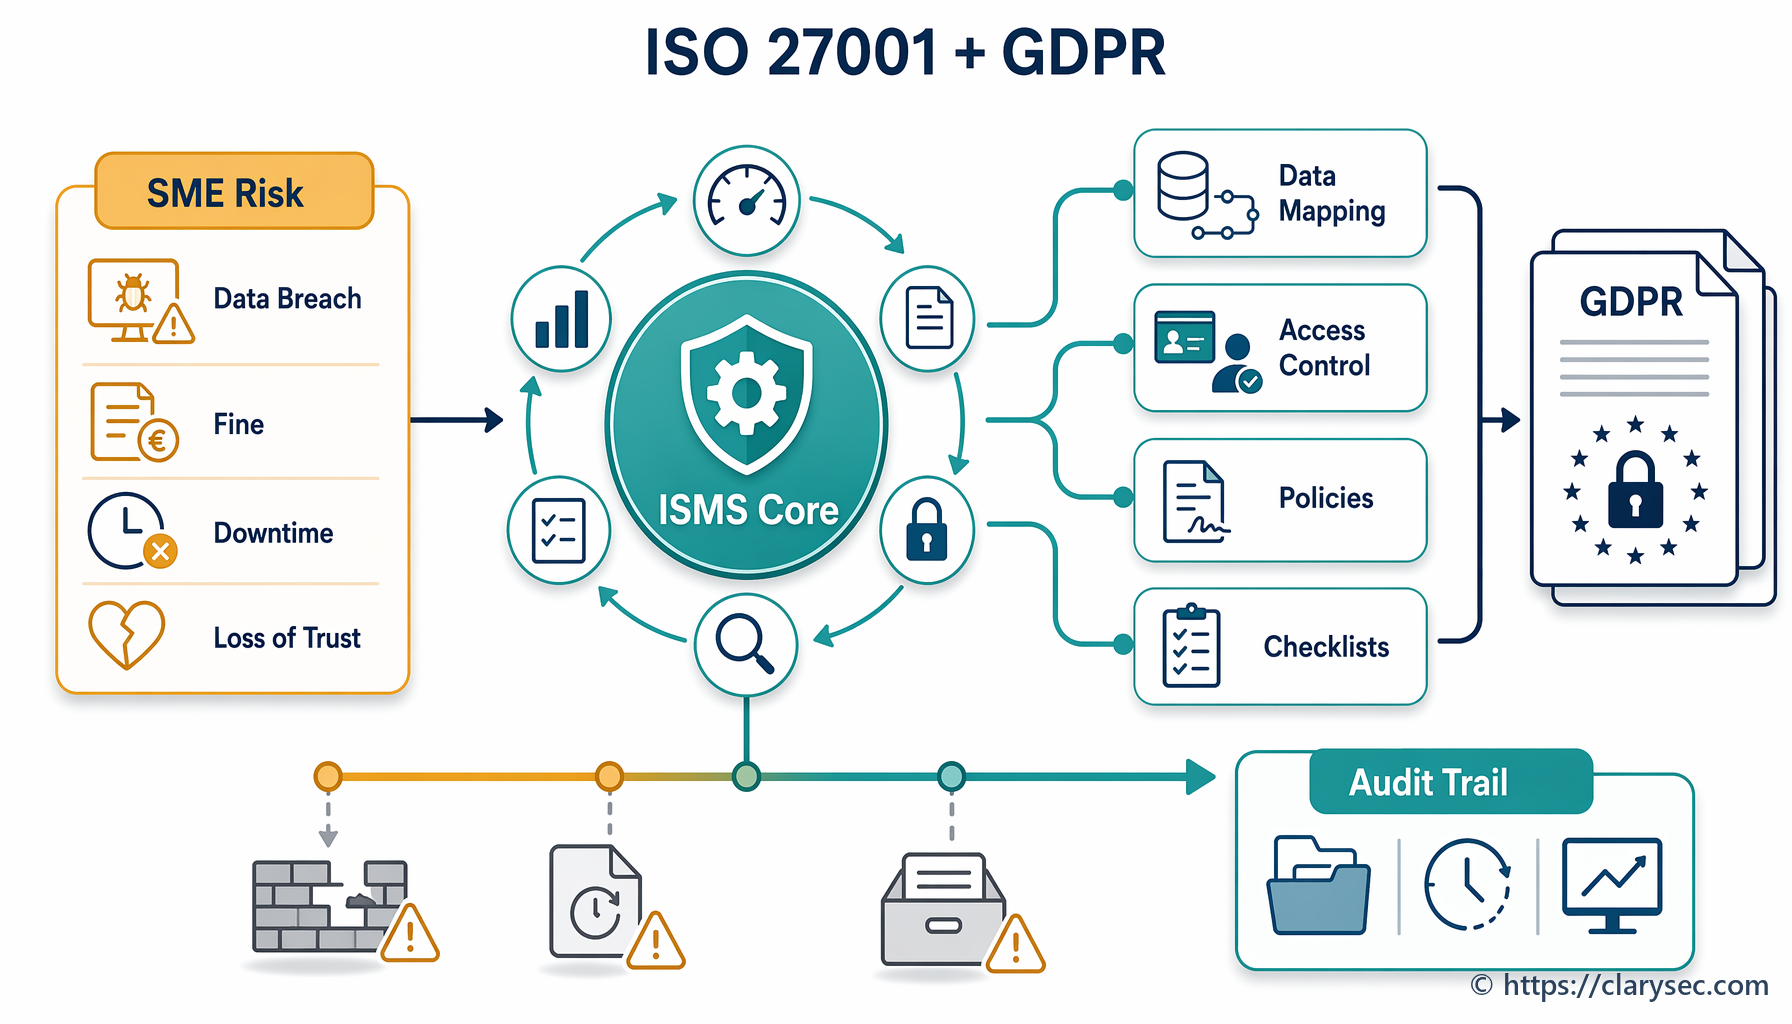Click the green timeline node under the magnifier
1792x1024 pixels.
click(x=746, y=776)
